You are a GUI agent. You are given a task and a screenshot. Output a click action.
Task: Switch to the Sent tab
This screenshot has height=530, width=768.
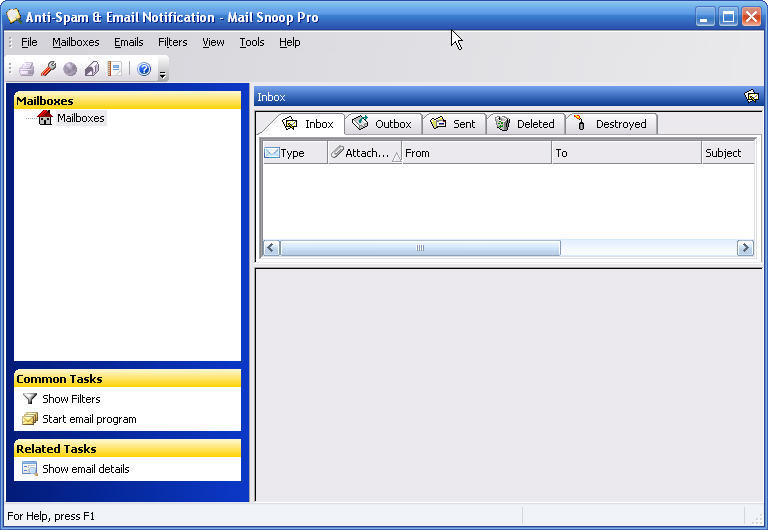pos(454,123)
